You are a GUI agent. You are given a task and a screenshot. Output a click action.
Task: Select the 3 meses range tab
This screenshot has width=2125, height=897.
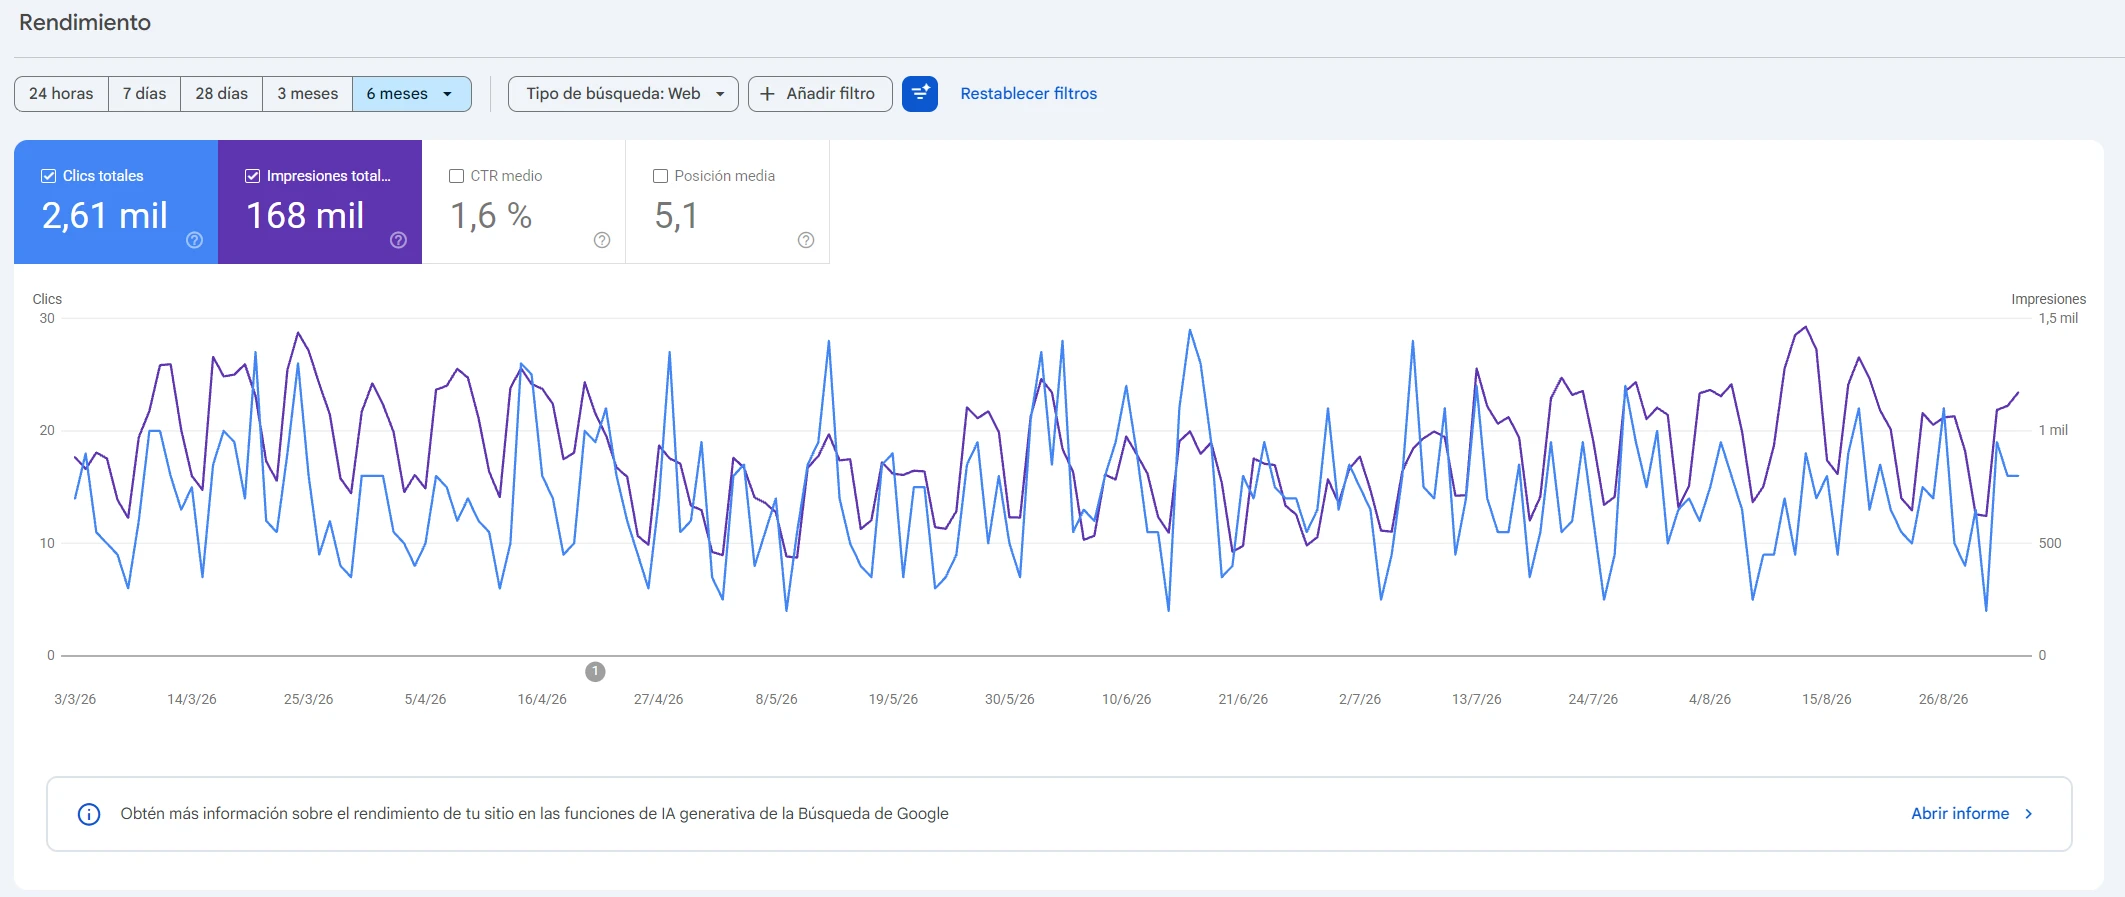coord(307,94)
